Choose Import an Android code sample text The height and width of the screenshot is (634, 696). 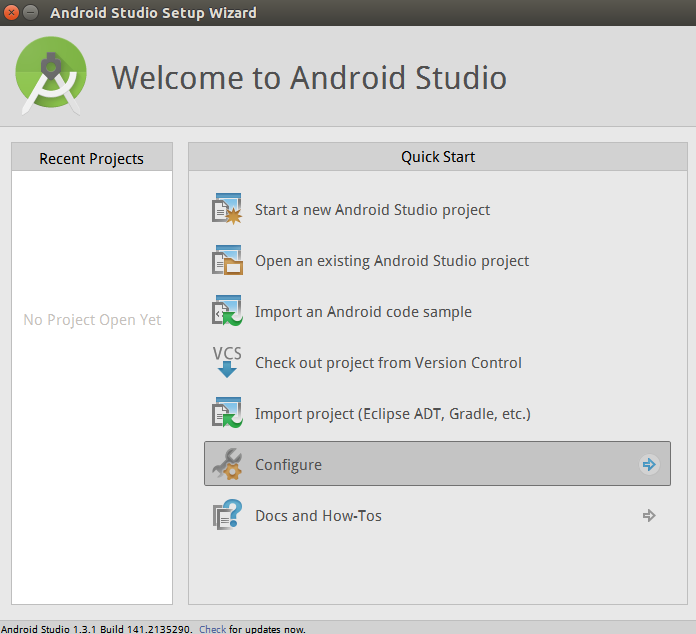coord(363,312)
